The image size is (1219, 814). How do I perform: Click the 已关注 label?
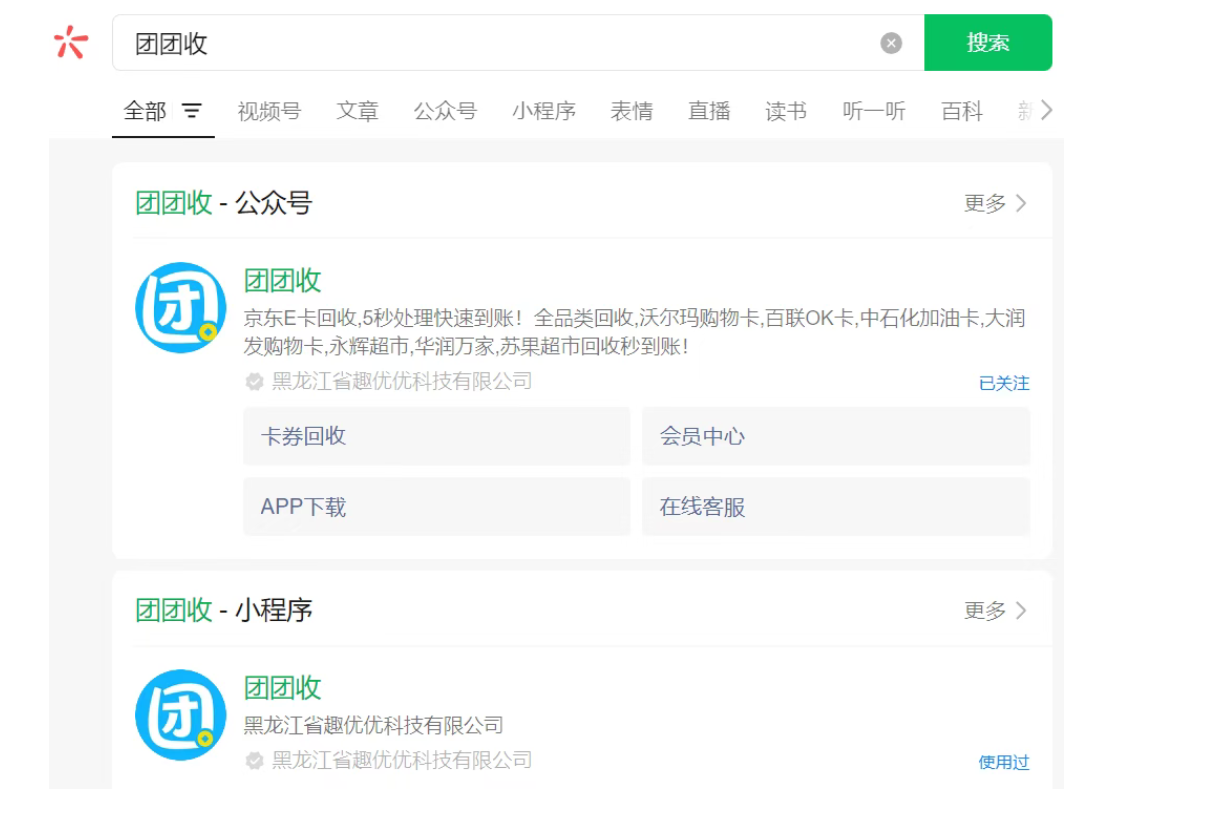point(1004,383)
